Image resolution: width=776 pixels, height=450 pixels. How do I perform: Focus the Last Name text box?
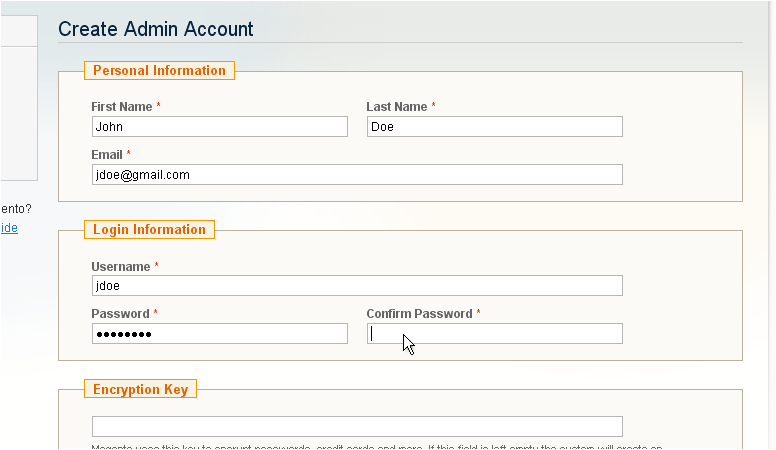coord(494,127)
